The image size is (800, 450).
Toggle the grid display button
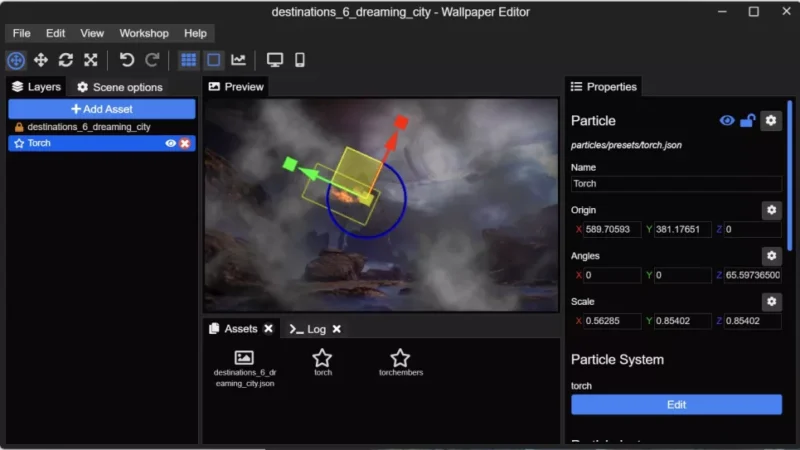(x=188, y=60)
